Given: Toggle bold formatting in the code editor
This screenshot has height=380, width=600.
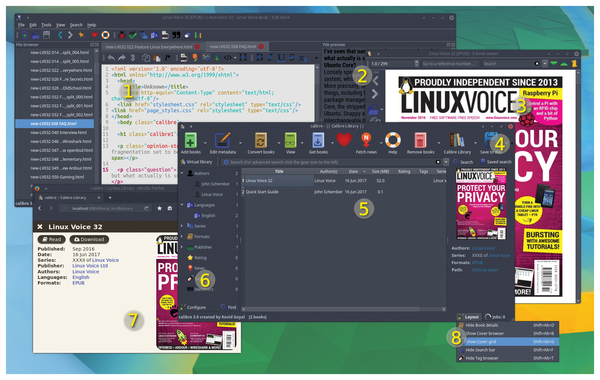Looking at the screenshot, I should click(x=260, y=58).
